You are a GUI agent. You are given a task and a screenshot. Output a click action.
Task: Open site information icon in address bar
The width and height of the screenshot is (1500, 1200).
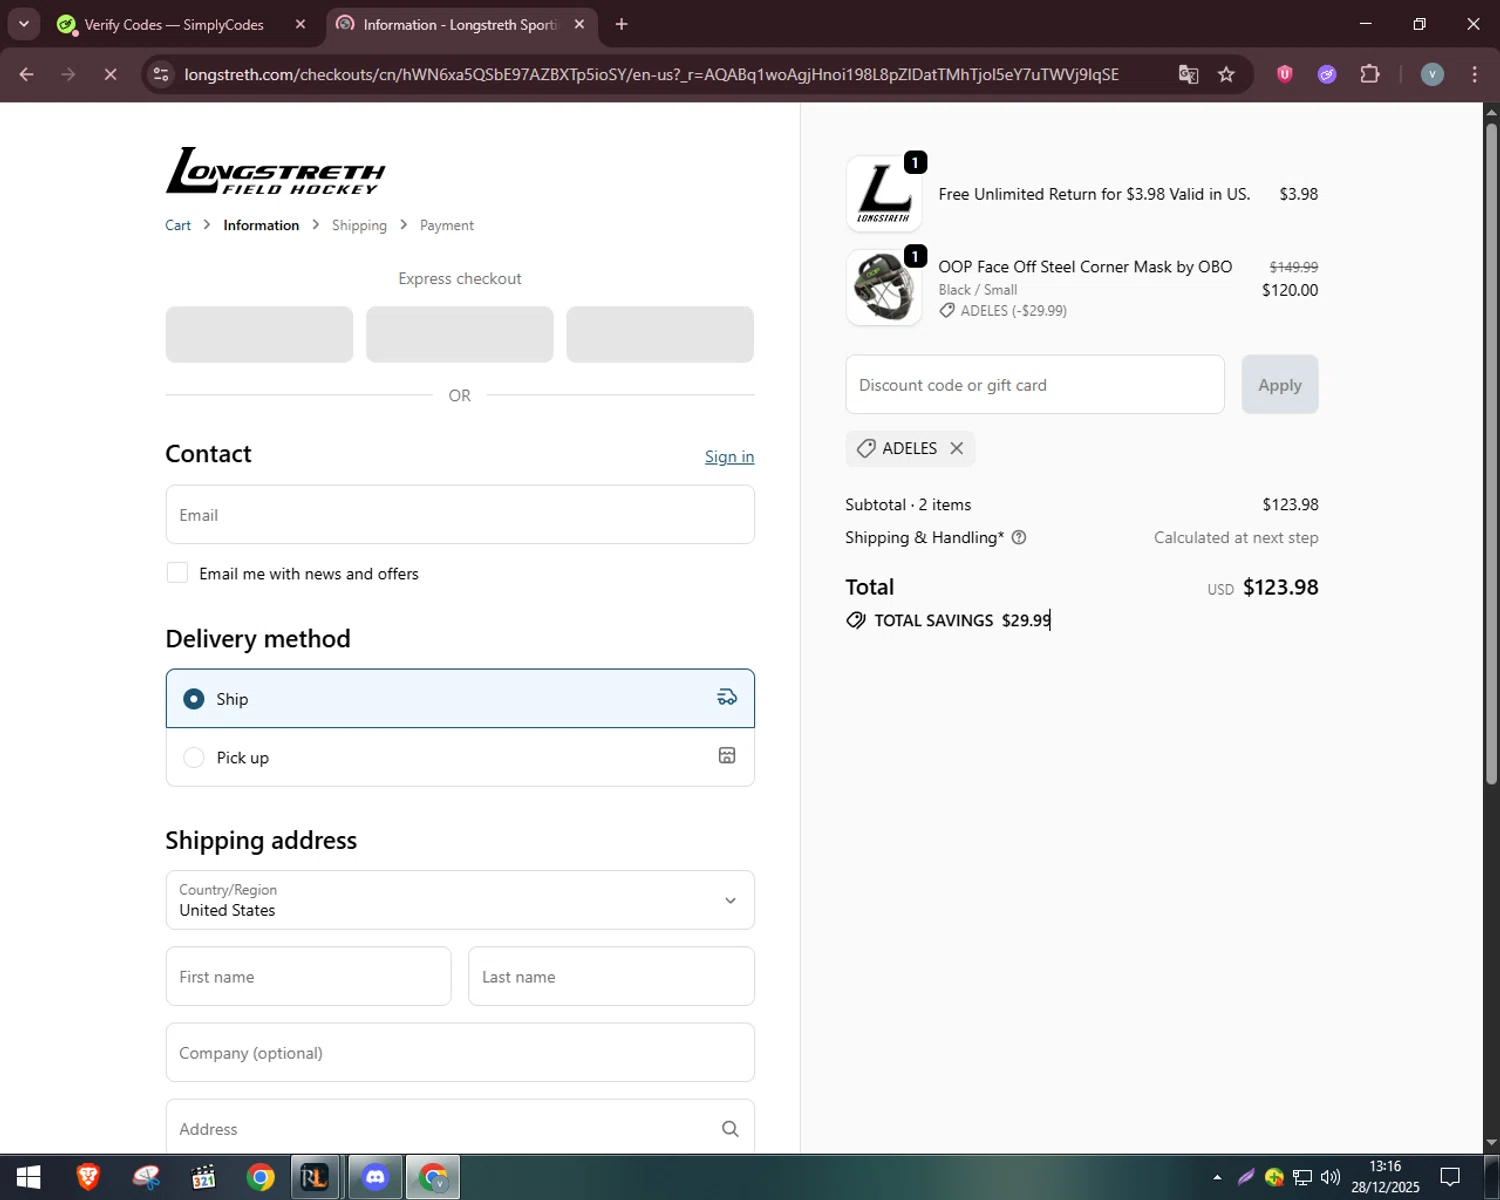click(161, 74)
